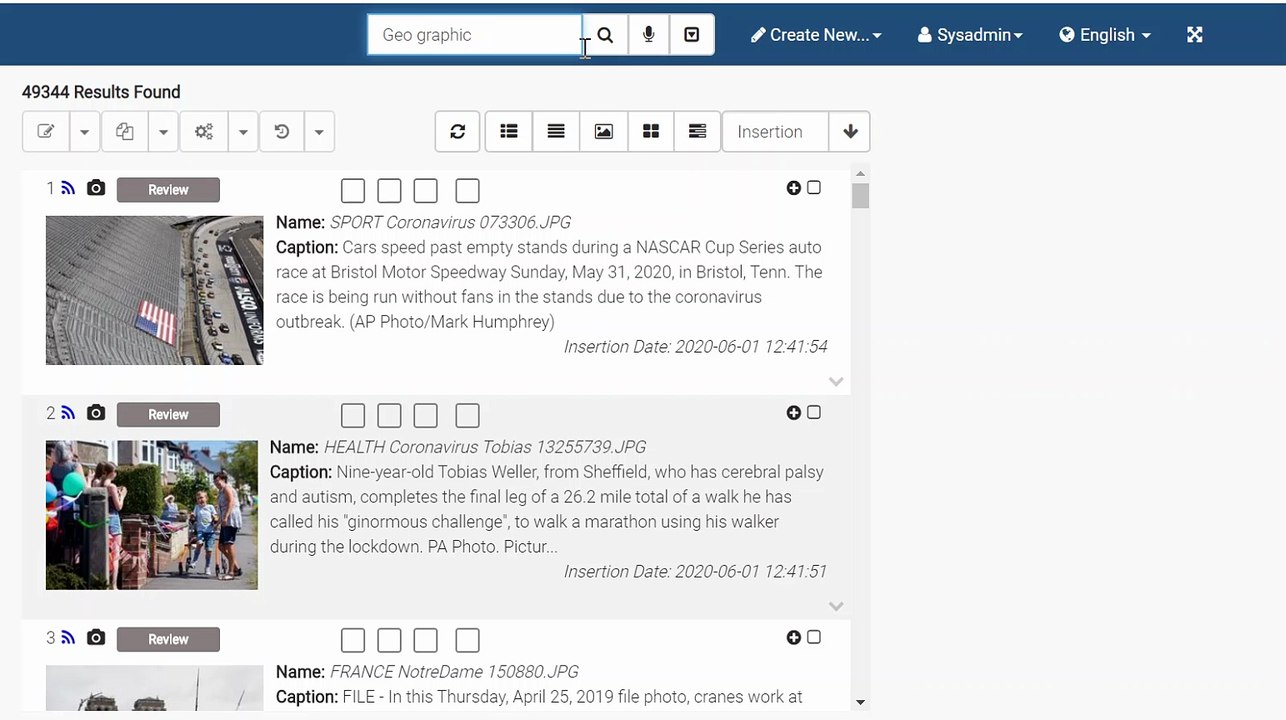Expand details chevron of HEALTH Coronavirus result
This screenshot has width=1286, height=720.
(x=836, y=606)
